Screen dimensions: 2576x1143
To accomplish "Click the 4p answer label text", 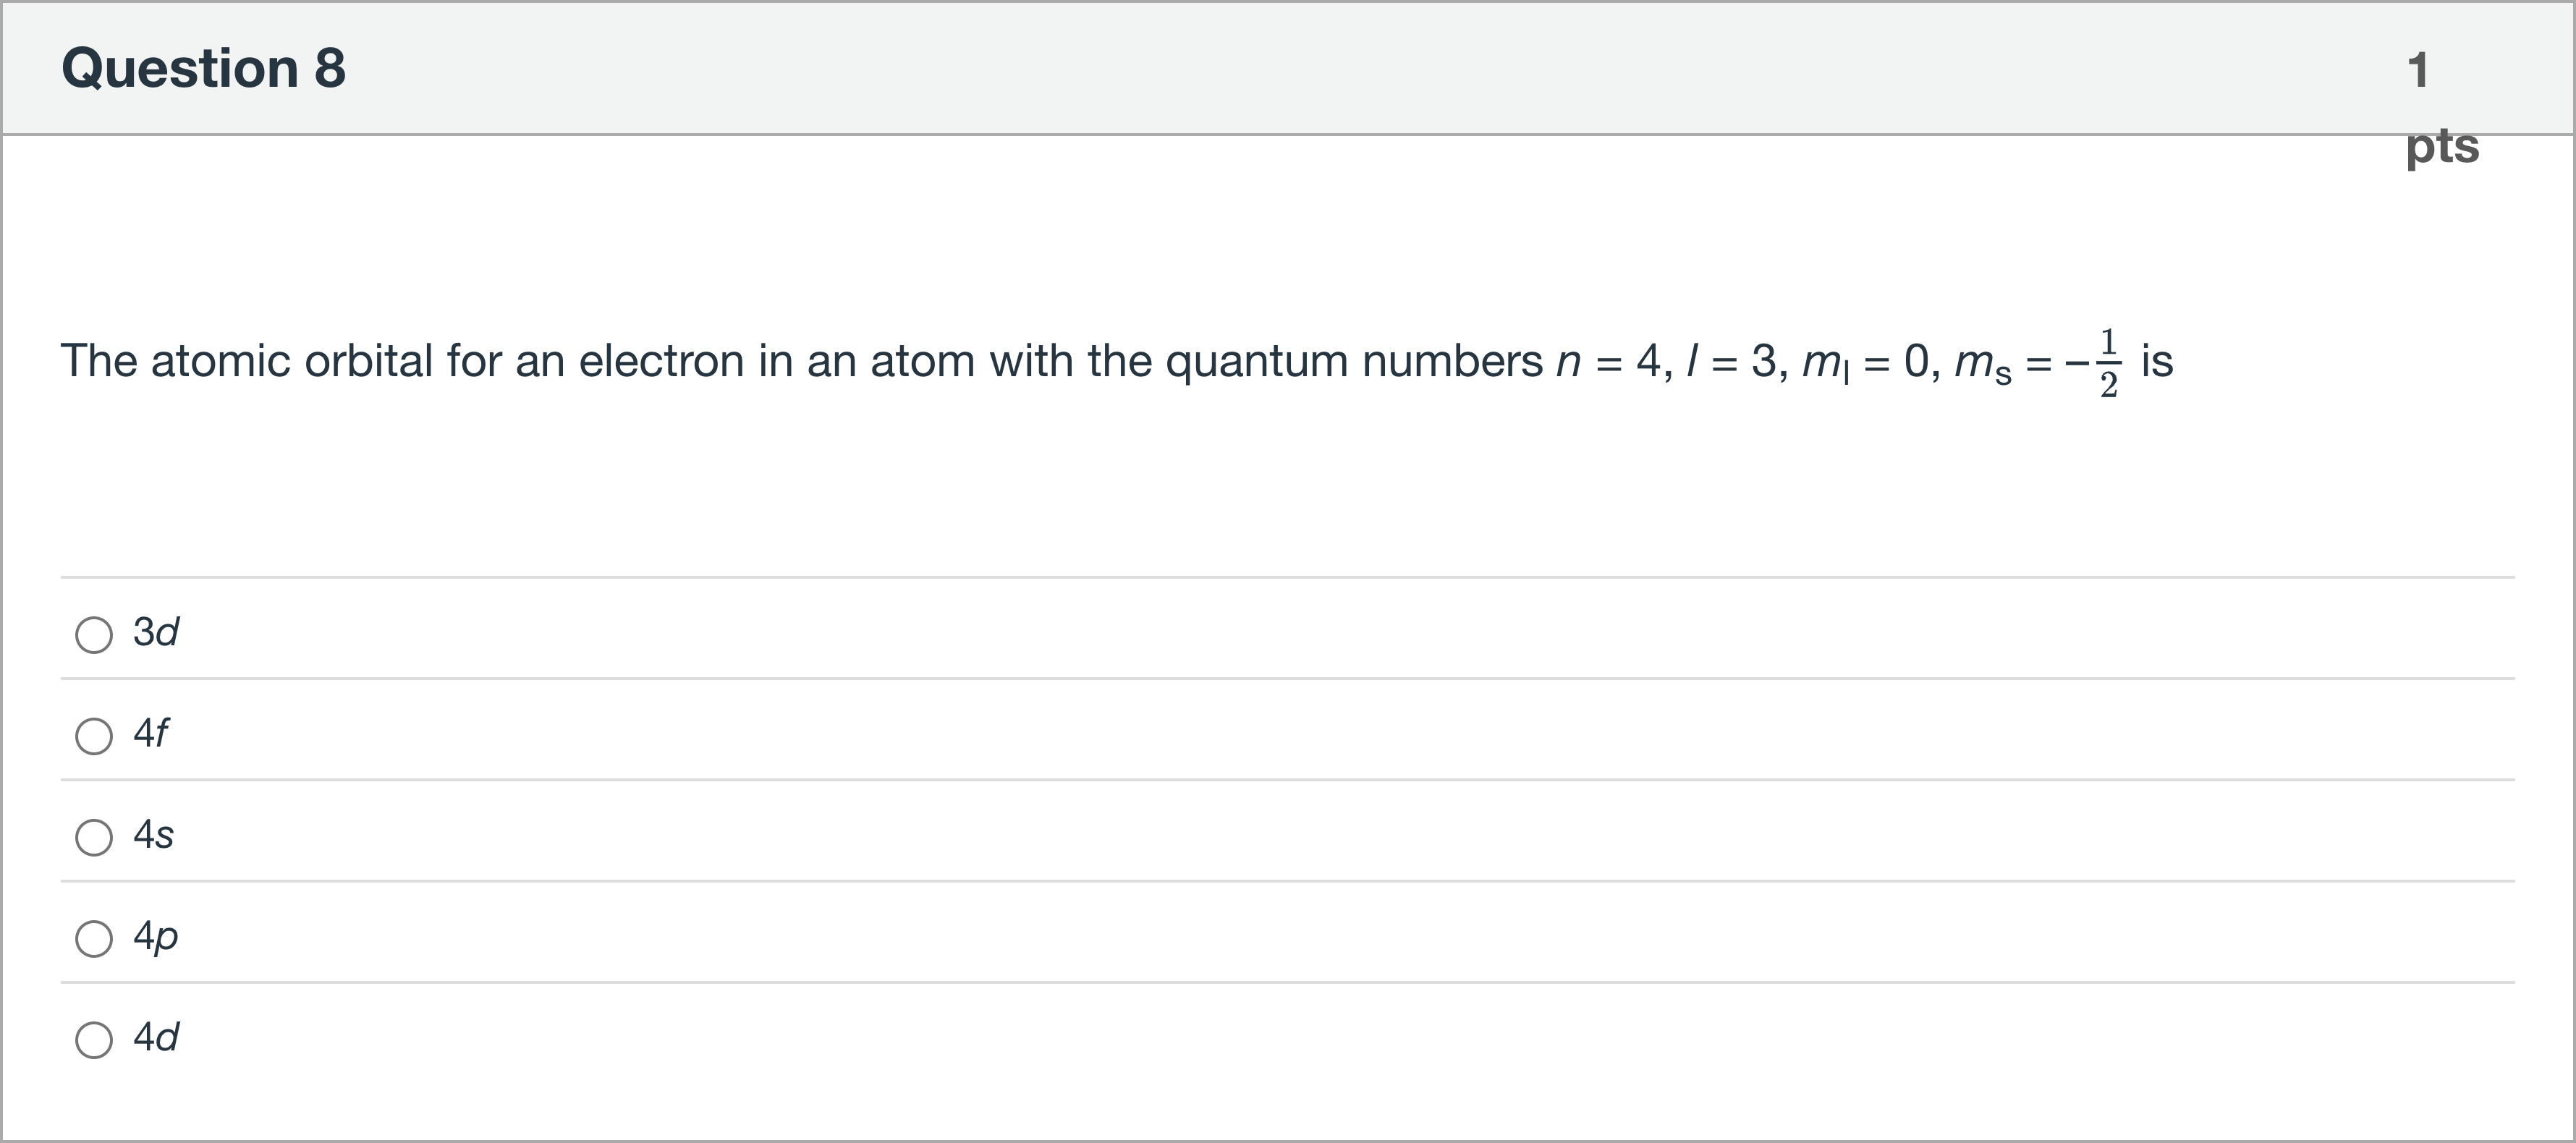I will click(155, 937).
